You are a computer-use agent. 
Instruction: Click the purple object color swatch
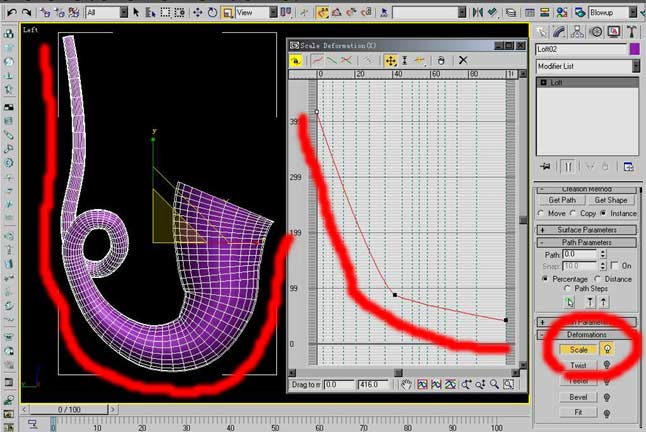pyautogui.click(x=634, y=49)
